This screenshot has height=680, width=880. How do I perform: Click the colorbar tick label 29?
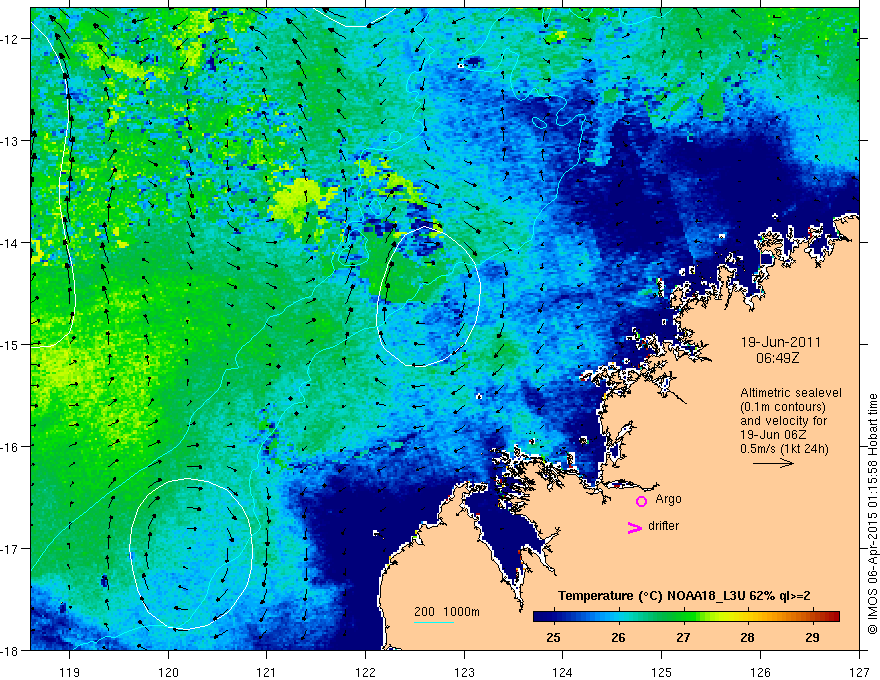(x=812, y=637)
